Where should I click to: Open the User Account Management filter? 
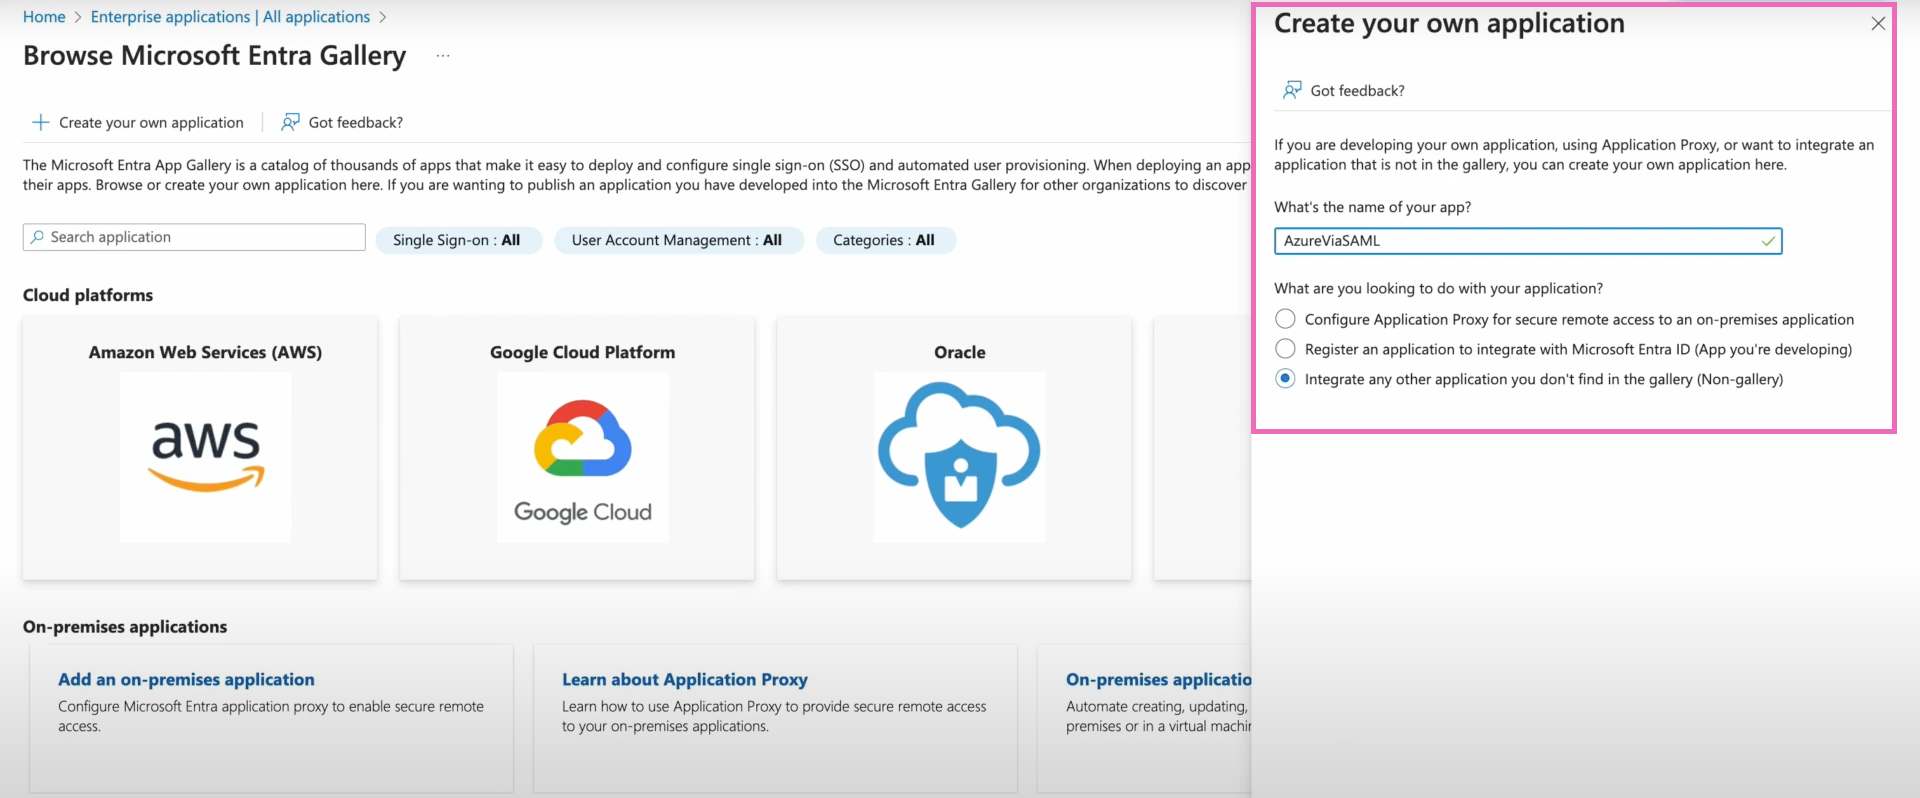[678, 240]
